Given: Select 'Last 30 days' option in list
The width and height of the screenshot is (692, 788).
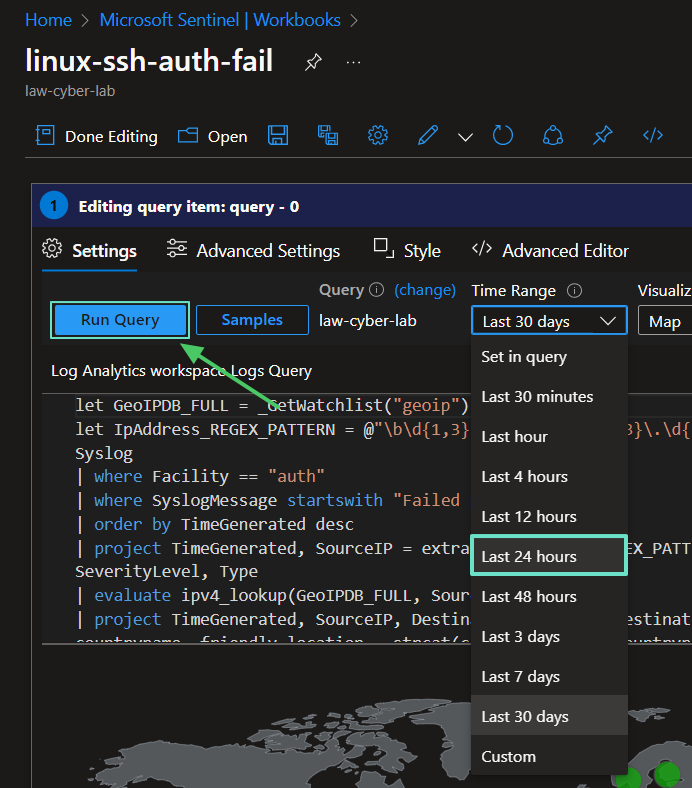Looking at the screenshot, I should pos(549,716).
